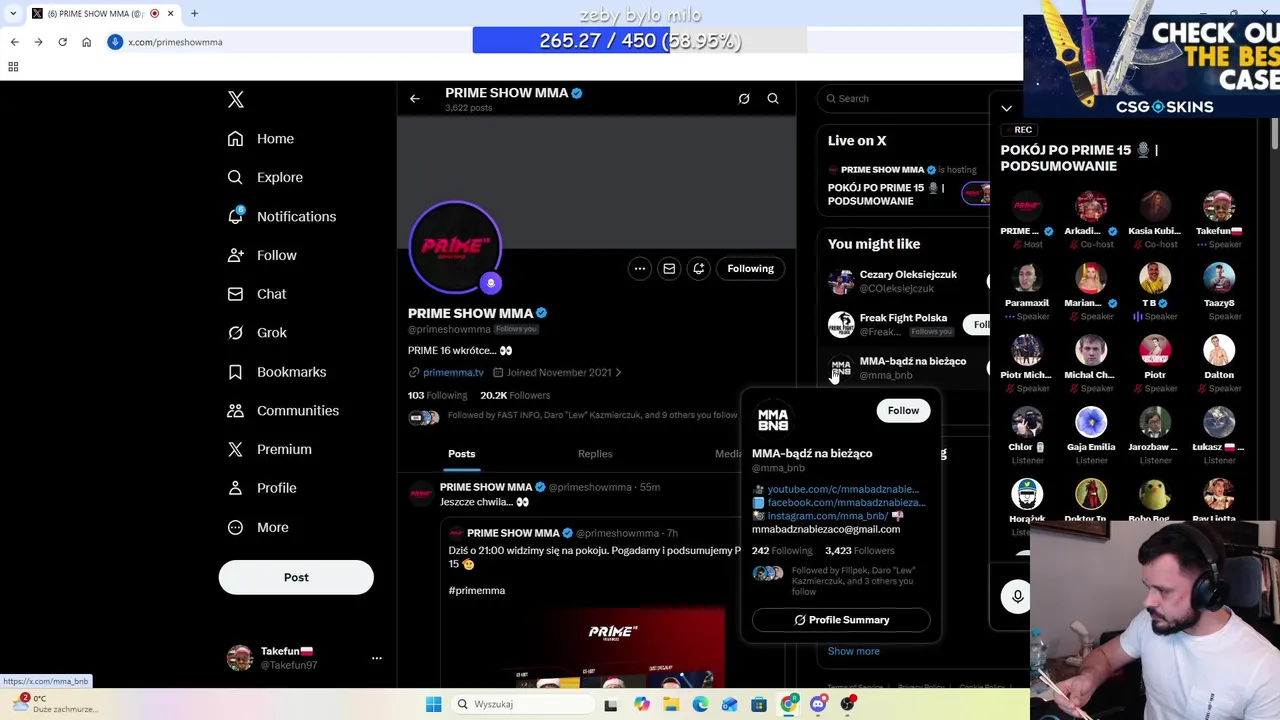Open browser home button
This screenshot has height=720, width=1280.
click(86, 42)
